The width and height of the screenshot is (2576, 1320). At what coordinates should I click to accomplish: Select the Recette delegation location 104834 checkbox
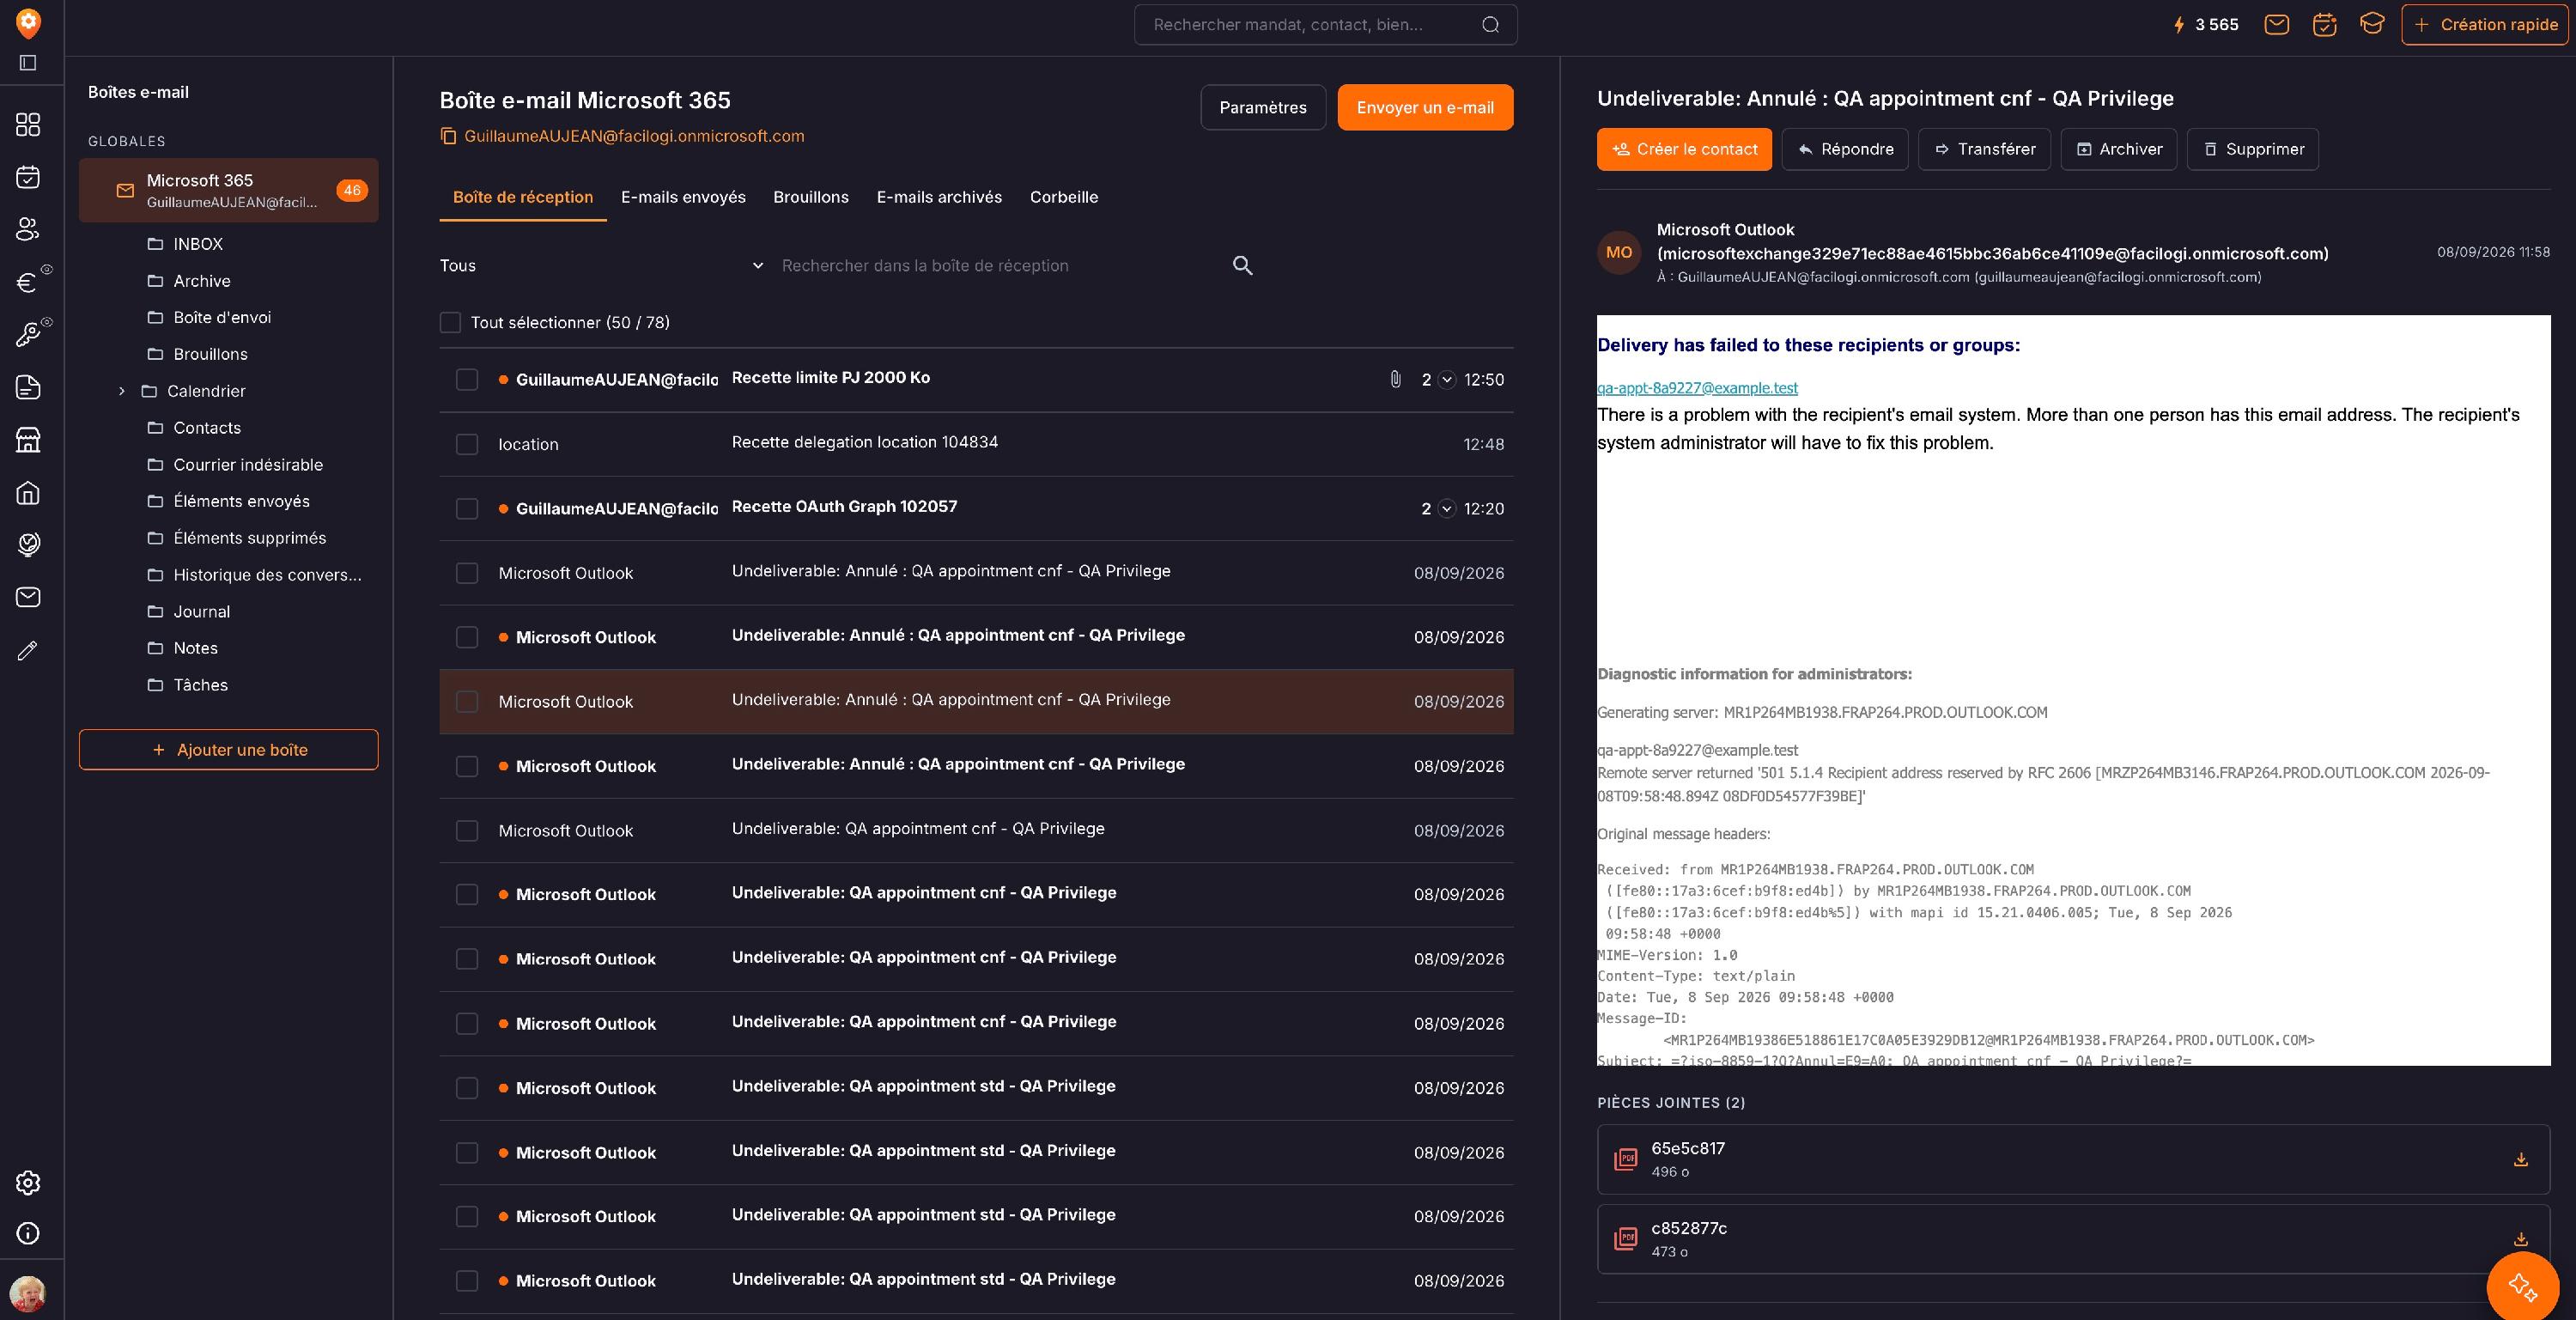pos(467,444)
